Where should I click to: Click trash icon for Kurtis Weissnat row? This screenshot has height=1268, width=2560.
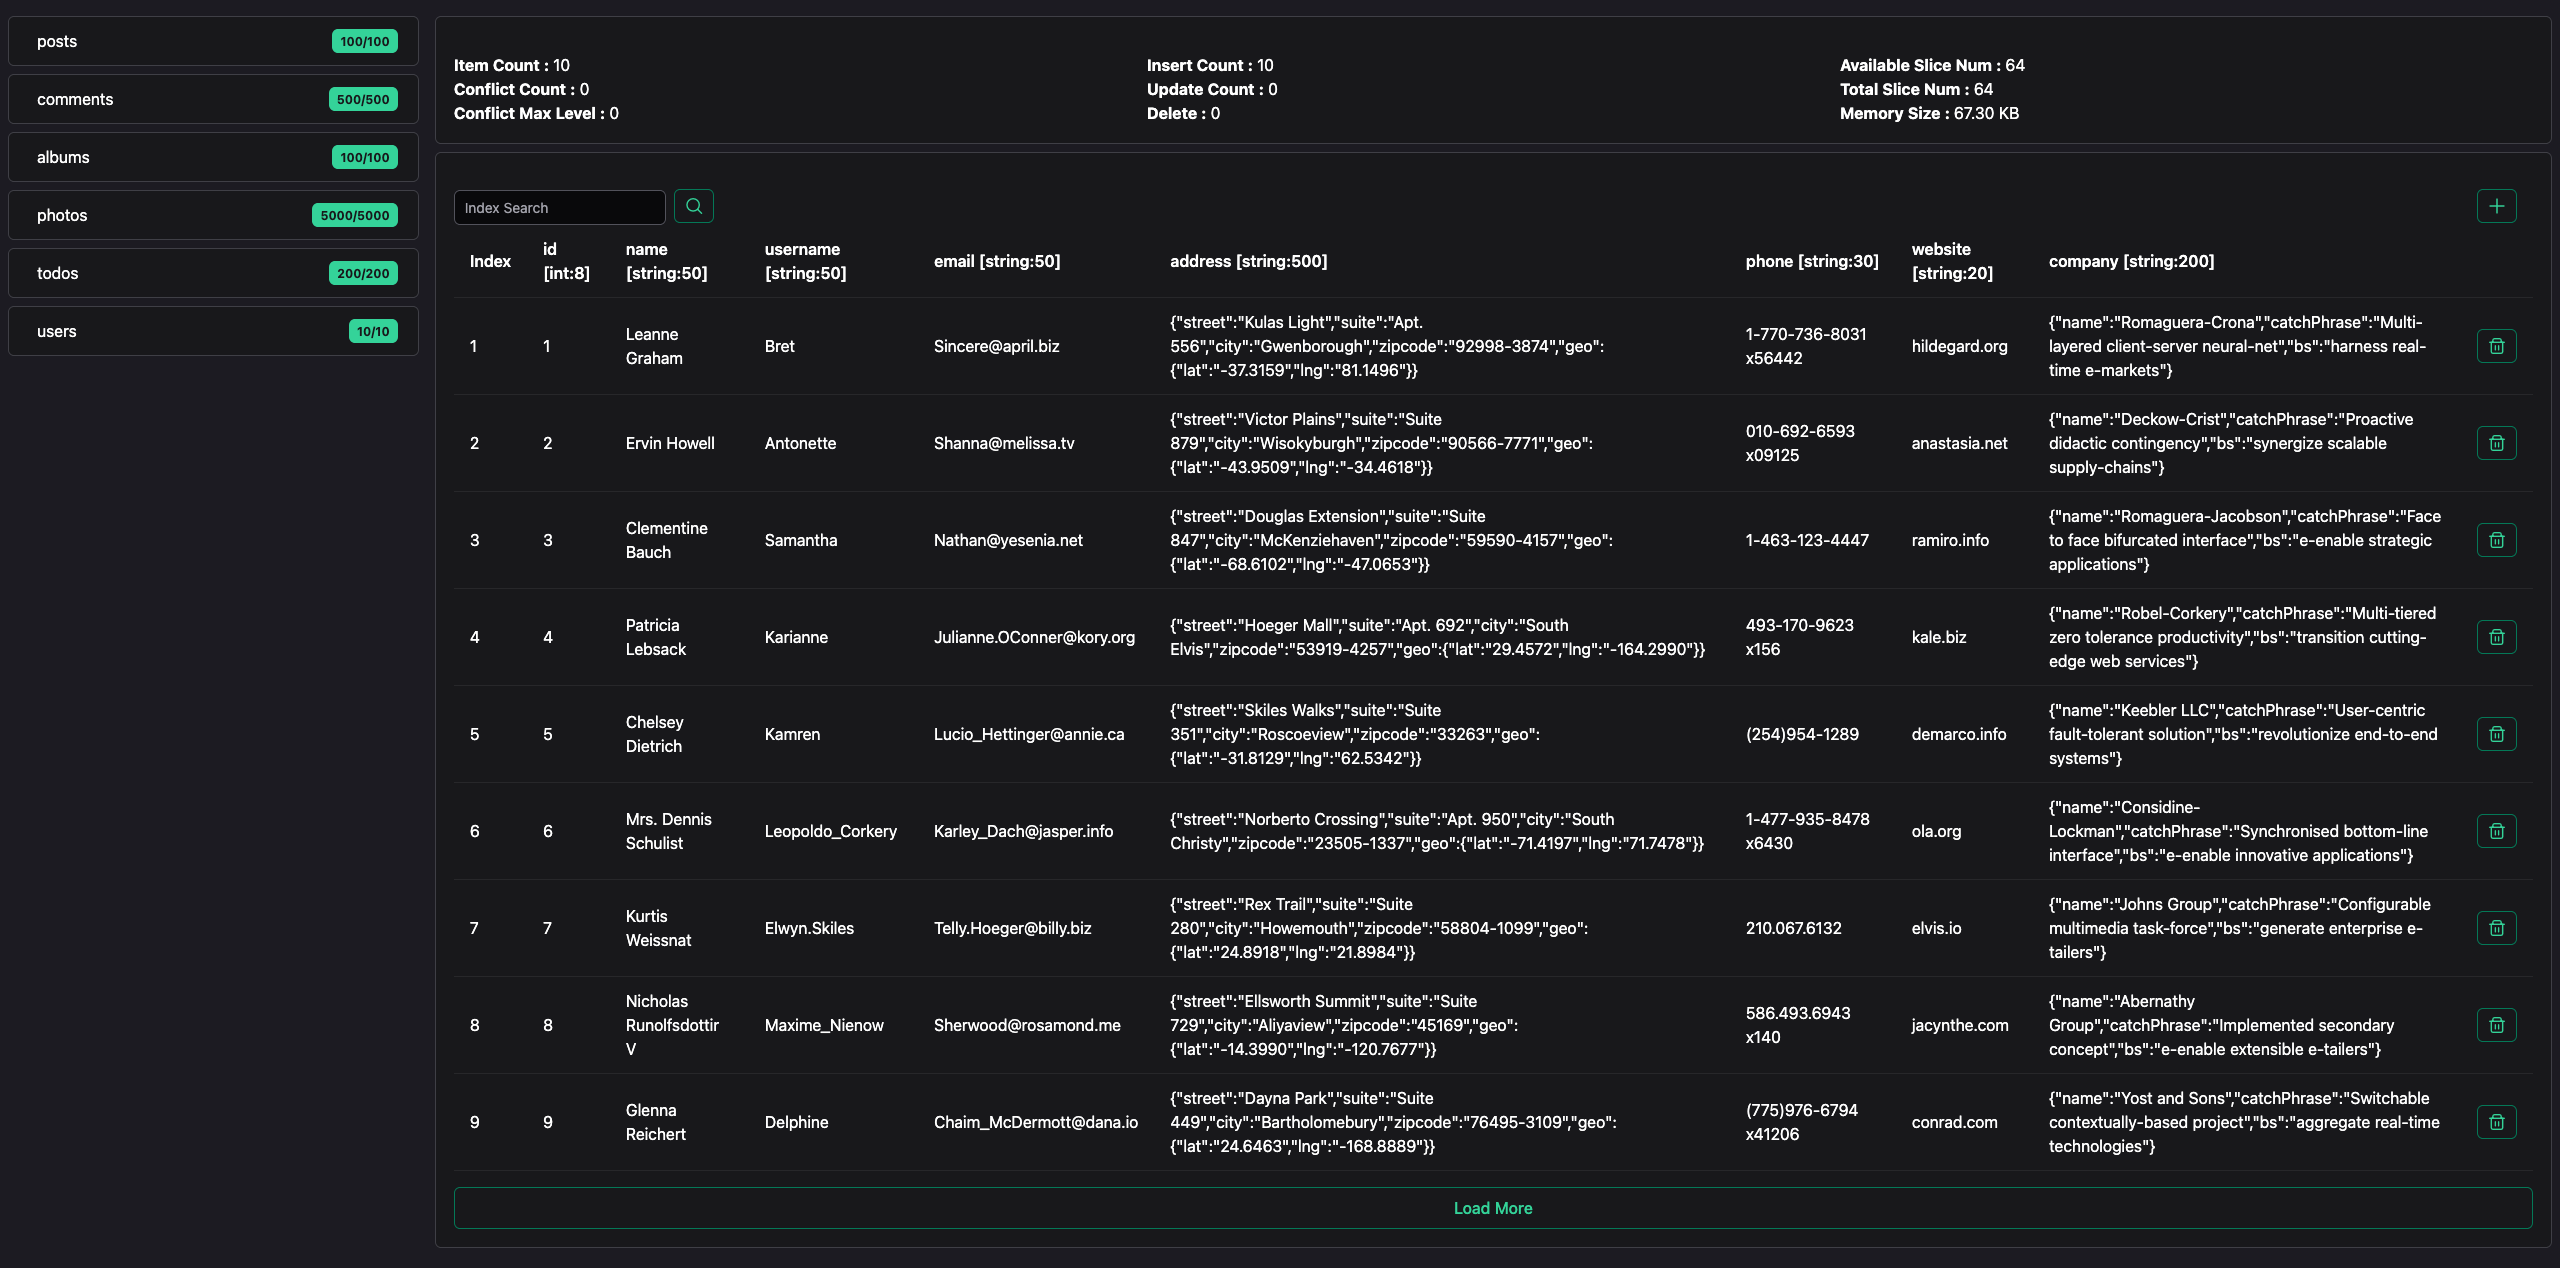(2496, 928)
